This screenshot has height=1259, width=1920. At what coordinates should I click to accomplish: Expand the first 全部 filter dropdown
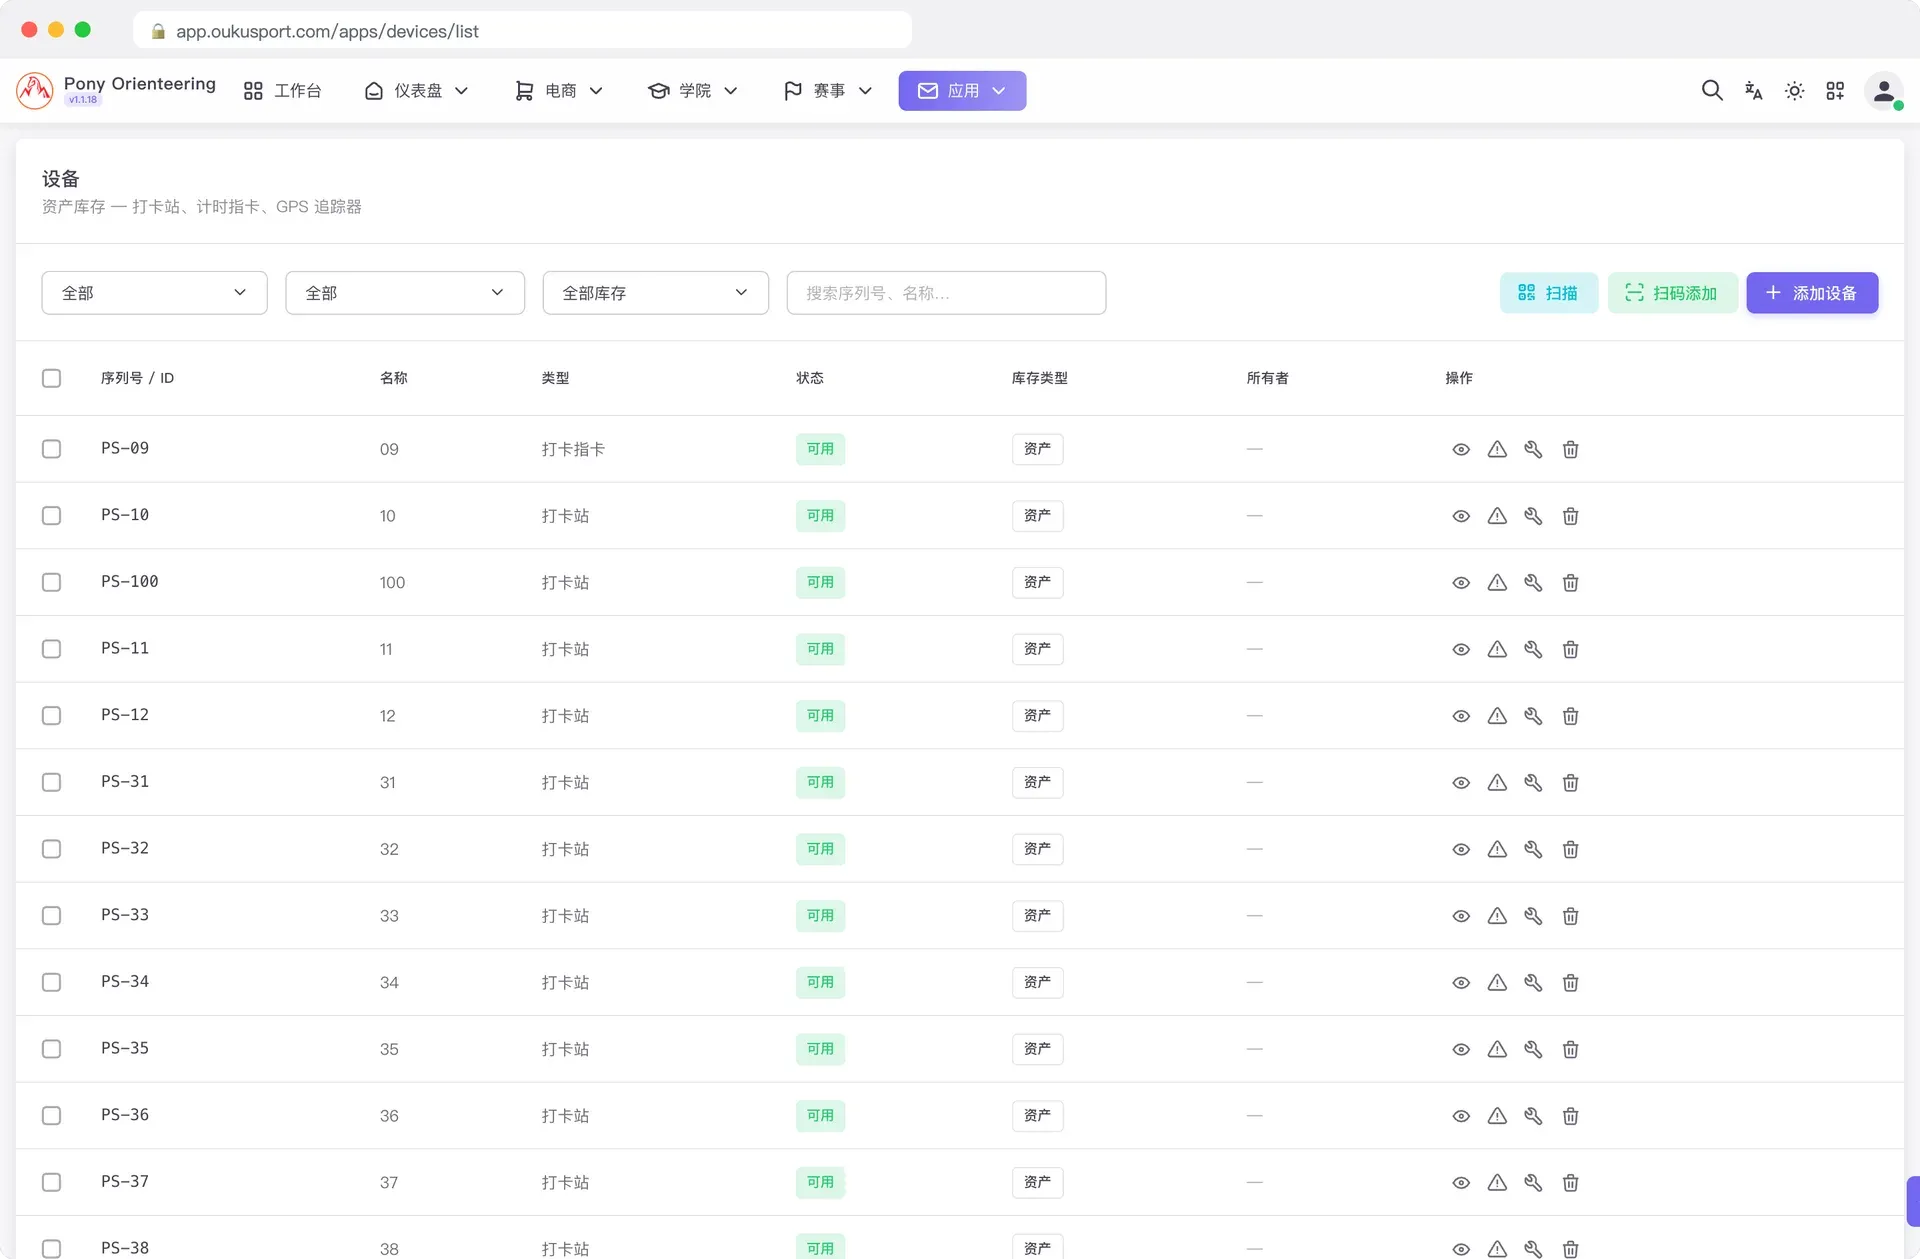click(x=154, y=293)
